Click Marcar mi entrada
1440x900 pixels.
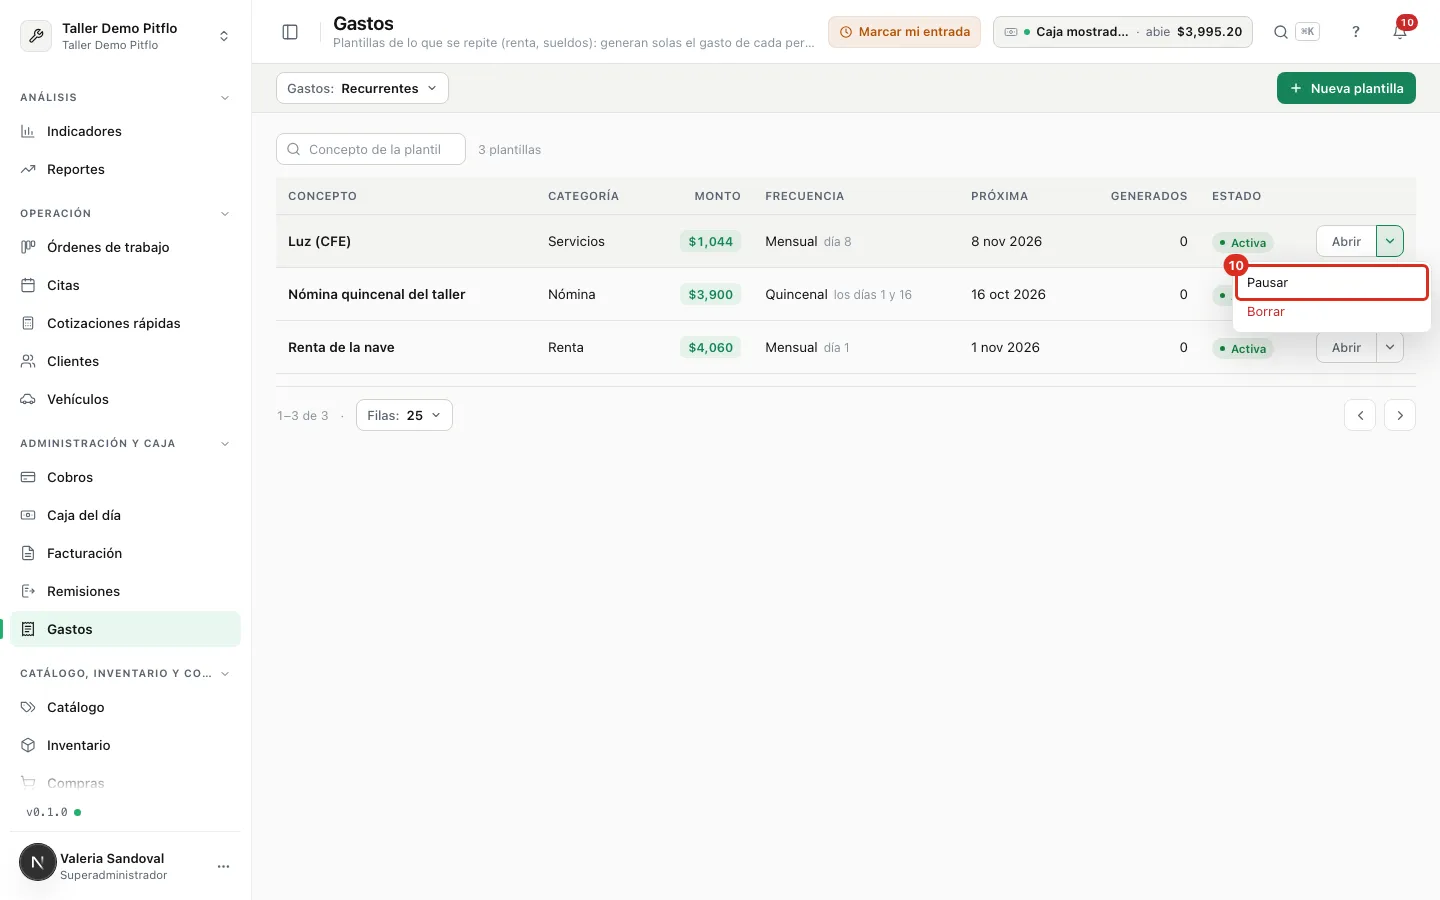click(904, 32)
